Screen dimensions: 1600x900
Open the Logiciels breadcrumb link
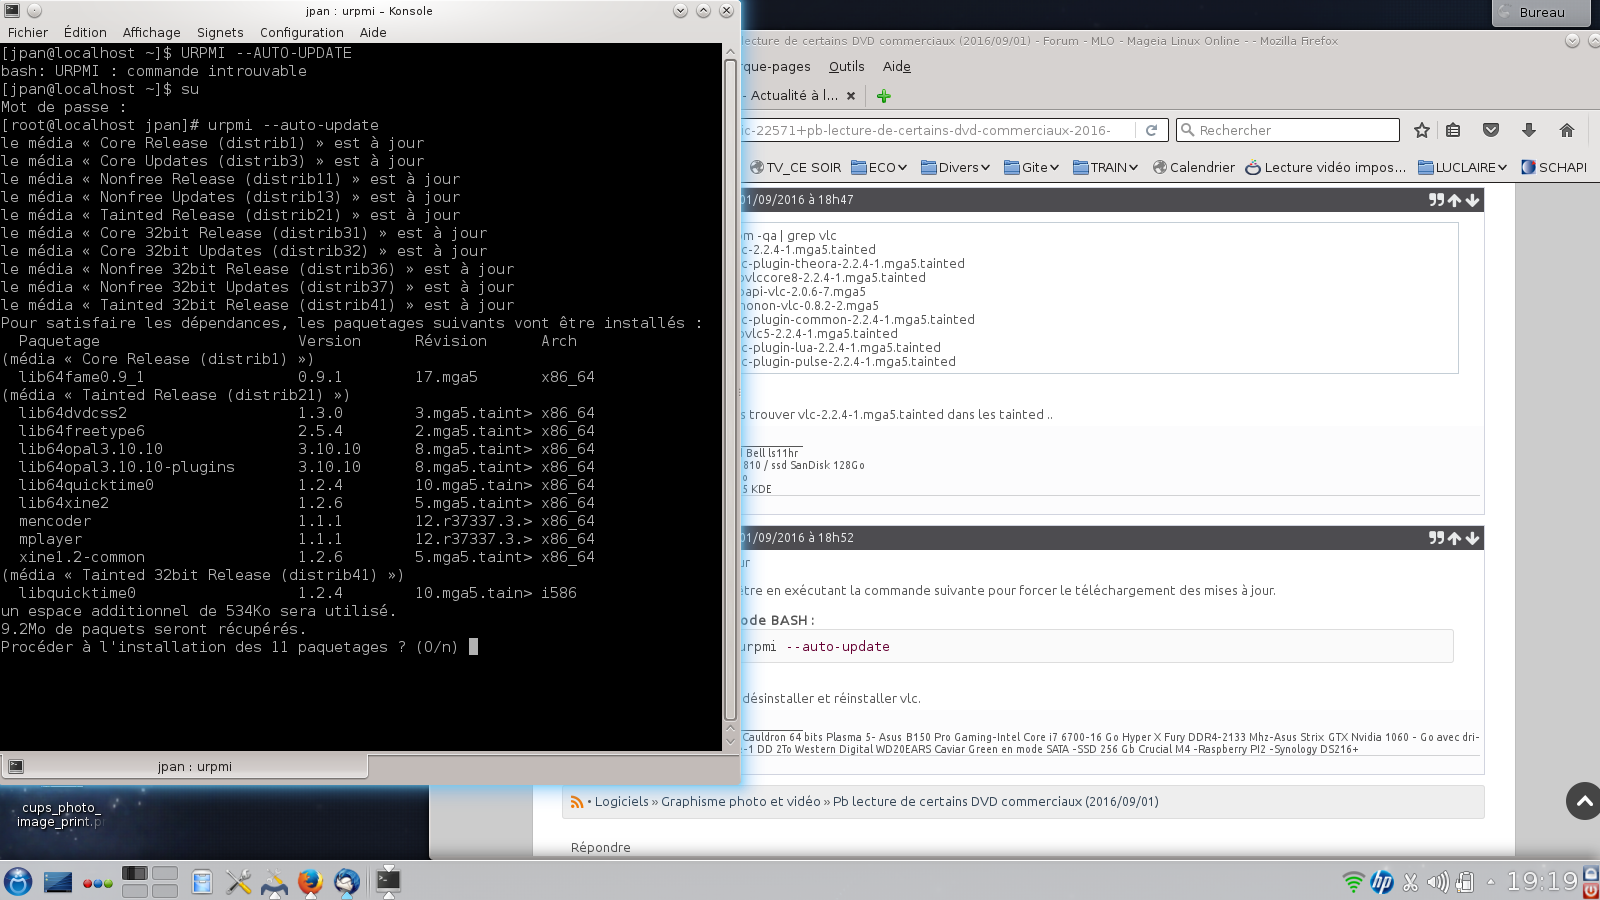622,801
